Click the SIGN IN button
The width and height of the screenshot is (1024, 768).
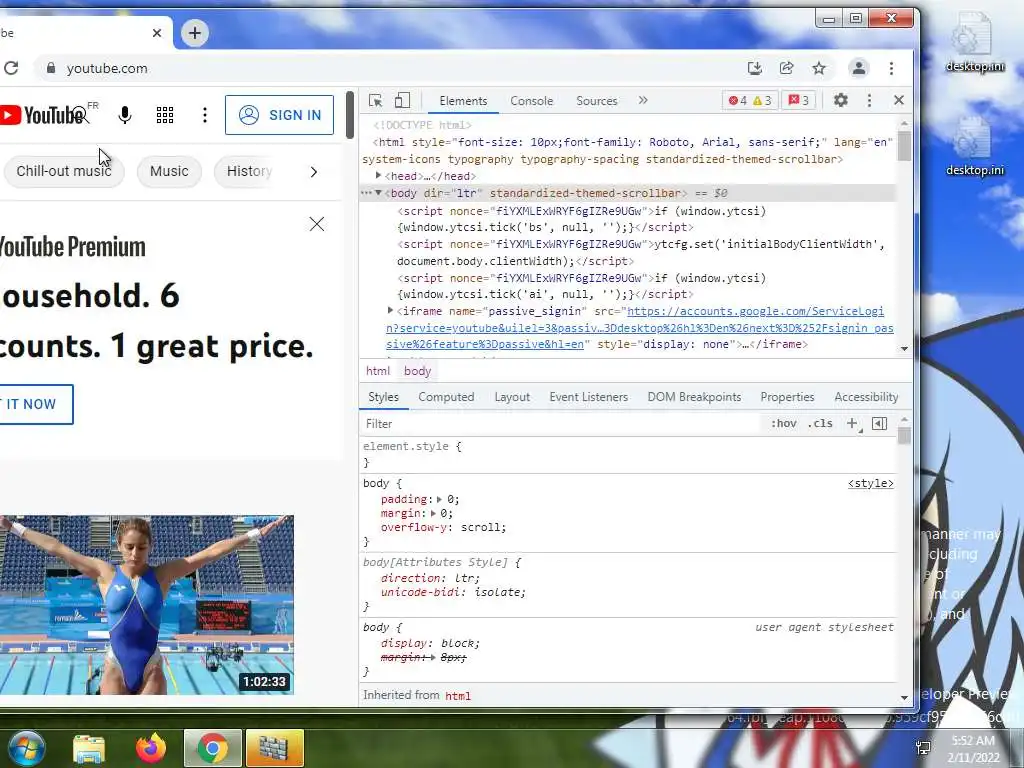[x=280, y=115]
